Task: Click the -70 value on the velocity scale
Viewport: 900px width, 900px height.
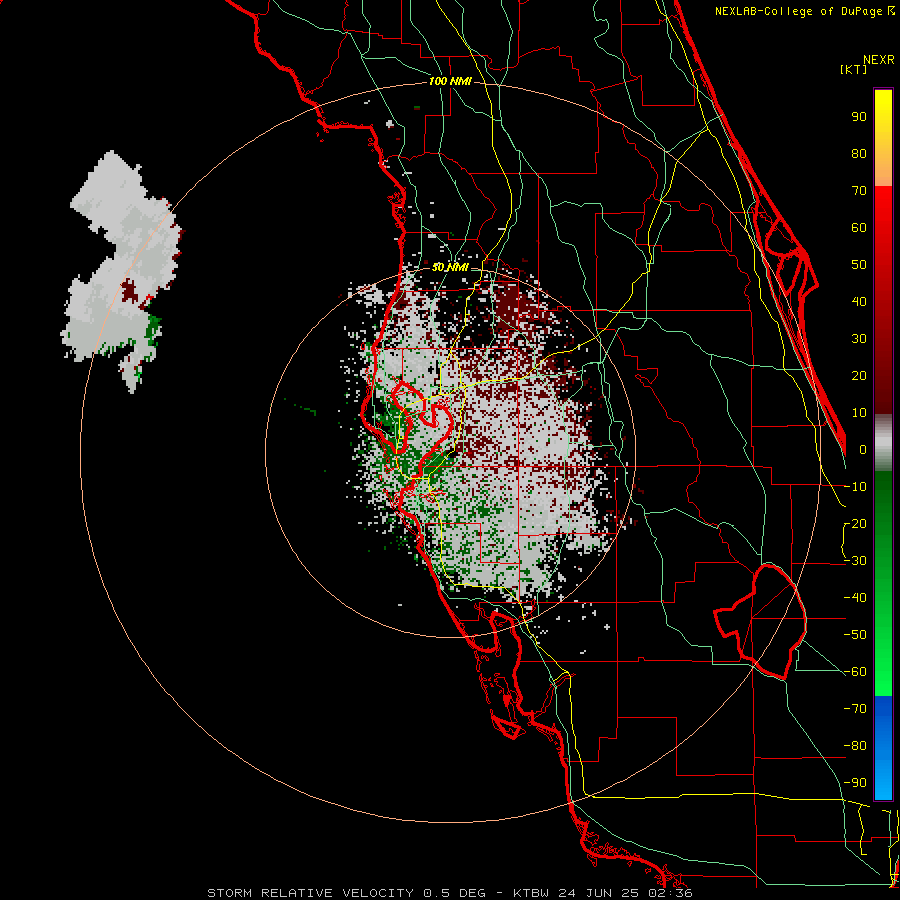Action: point(855,708)
